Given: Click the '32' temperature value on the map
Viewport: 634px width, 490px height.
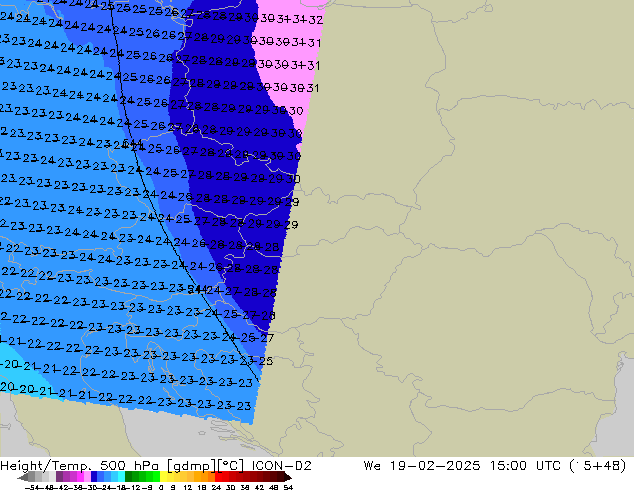Looking at the screenshot, I should pyautogui.click(x=316, y=19).
